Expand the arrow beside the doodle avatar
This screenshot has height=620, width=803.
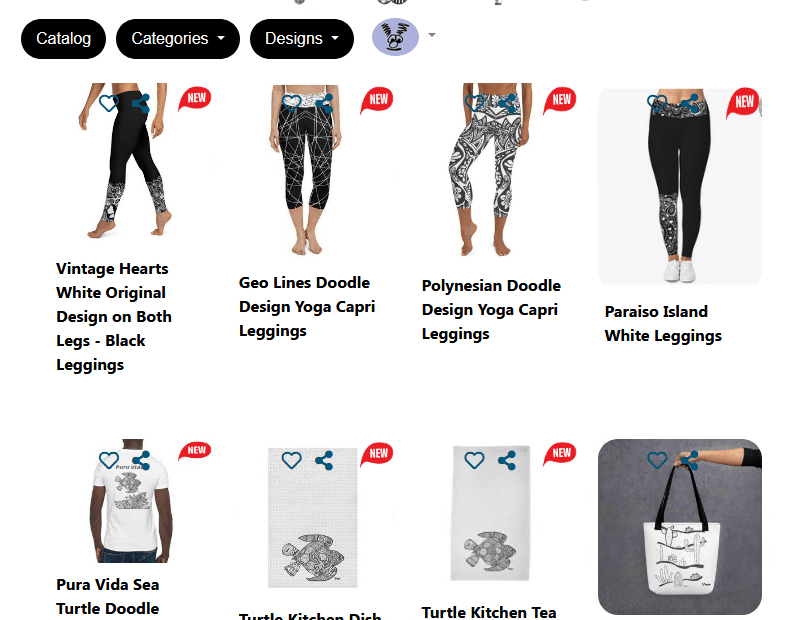pos(432,35)
